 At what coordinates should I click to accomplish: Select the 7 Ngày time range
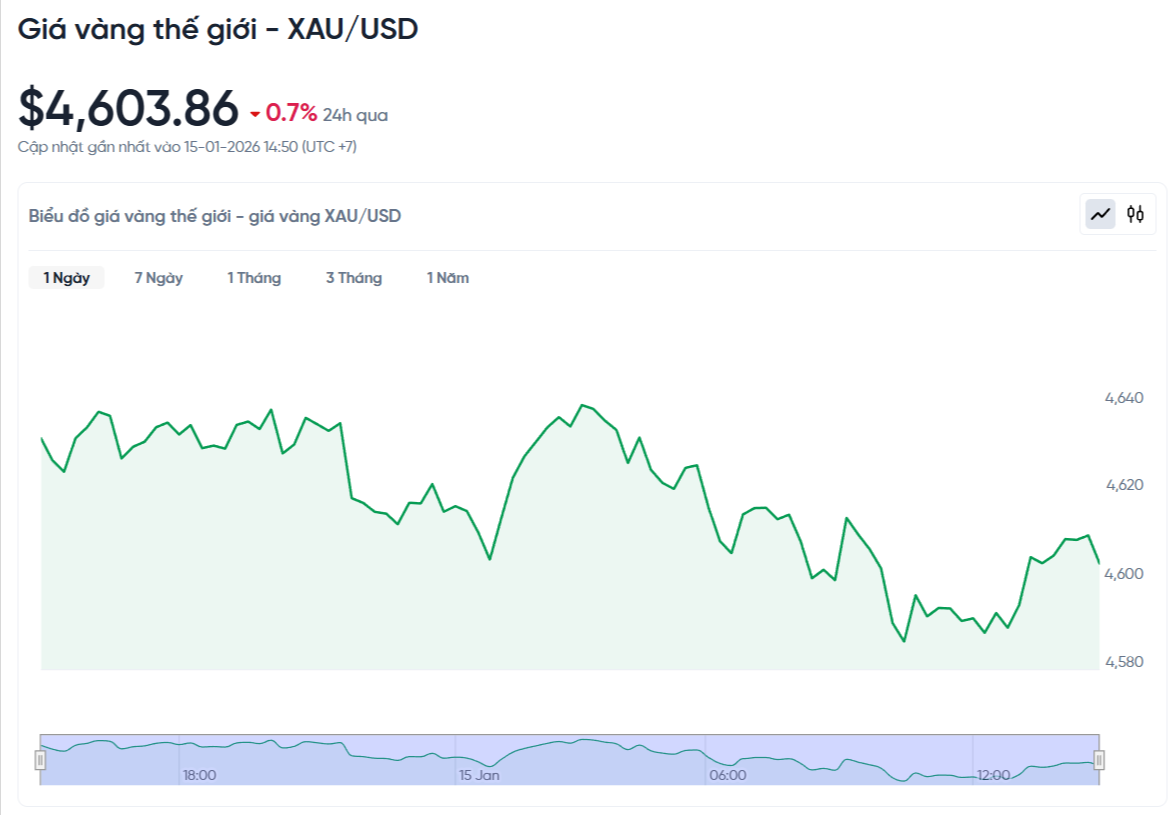[x=159, y=278]
